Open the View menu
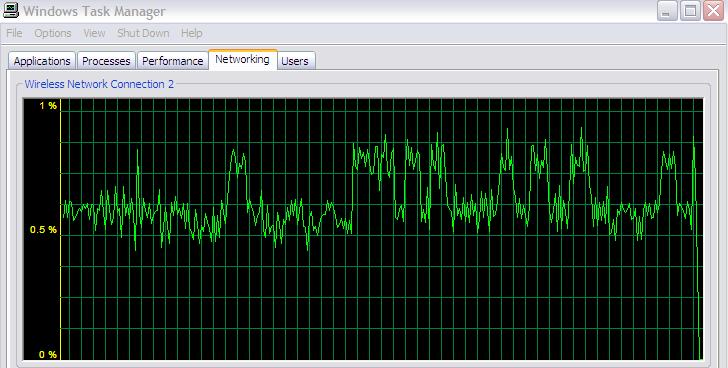This screenshot has height=368, width=728. [x=94, y=33]
